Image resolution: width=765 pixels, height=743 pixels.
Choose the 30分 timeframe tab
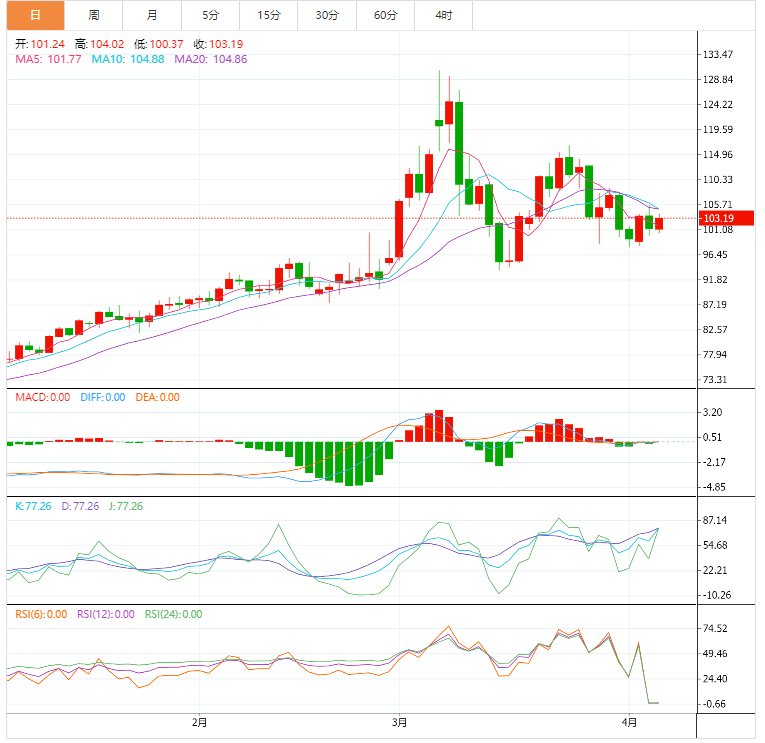pos(326,15)
